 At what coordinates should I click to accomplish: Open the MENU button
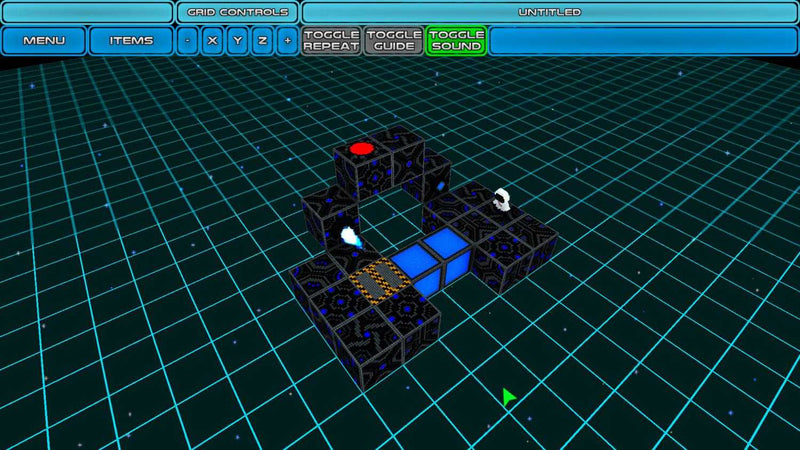pos(44,40)
